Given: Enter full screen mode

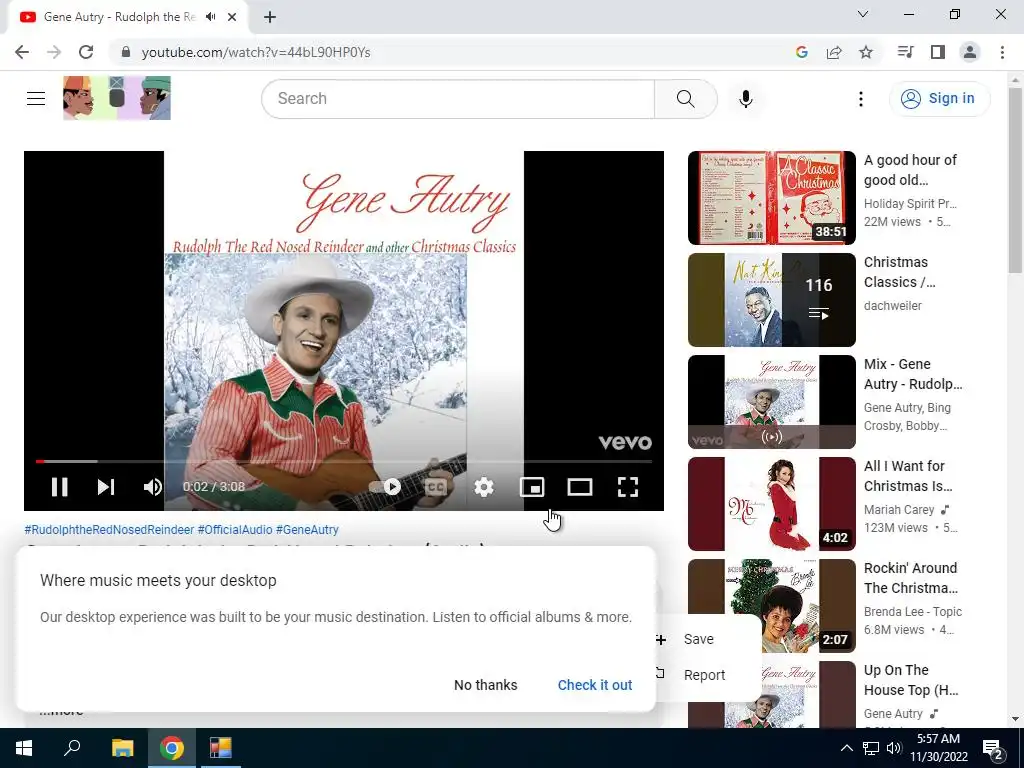Looking at the screenshot, I should click(628, 487).
